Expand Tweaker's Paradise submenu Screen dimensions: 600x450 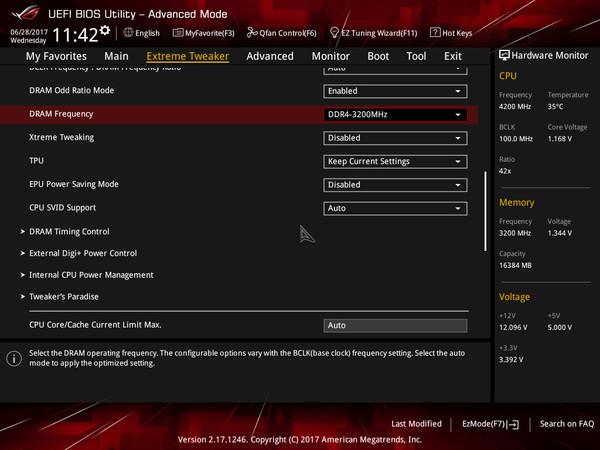pos(64,297)
